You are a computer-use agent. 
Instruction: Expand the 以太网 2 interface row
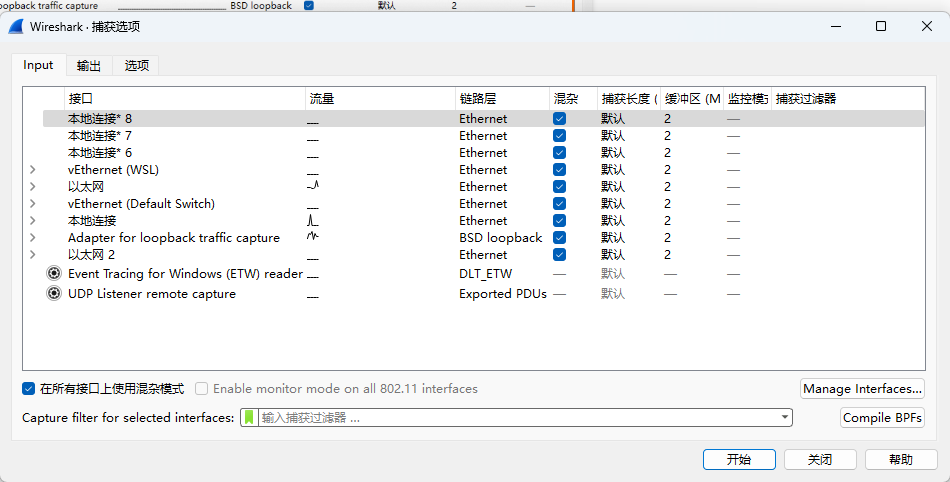click(33, 254)
